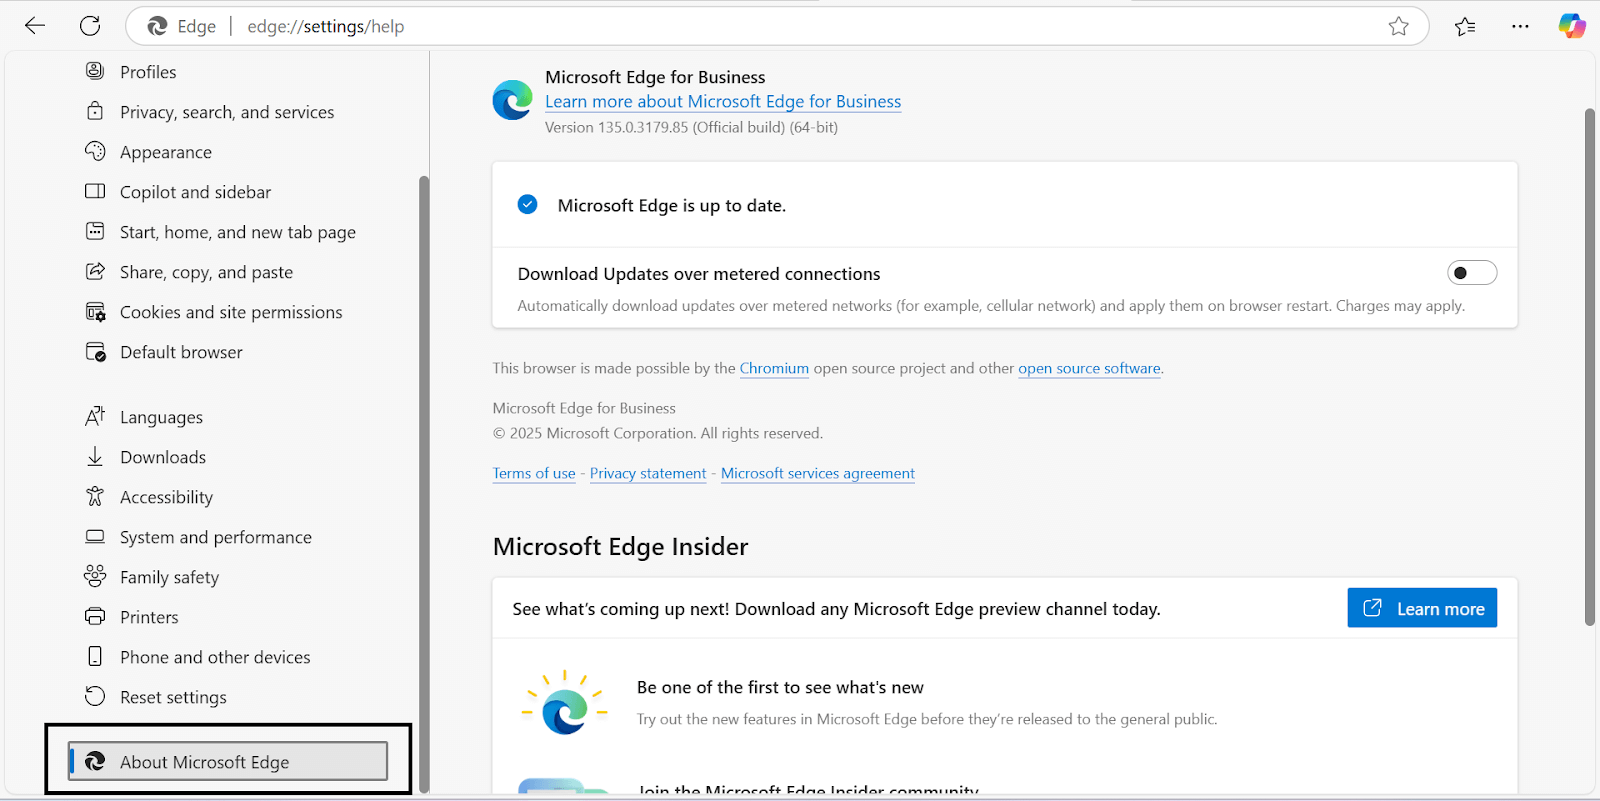This screenshot has height=801, width=1600.
Task: Open Learn more about Microsoft Edge for Business
Action: coord(723,101)
